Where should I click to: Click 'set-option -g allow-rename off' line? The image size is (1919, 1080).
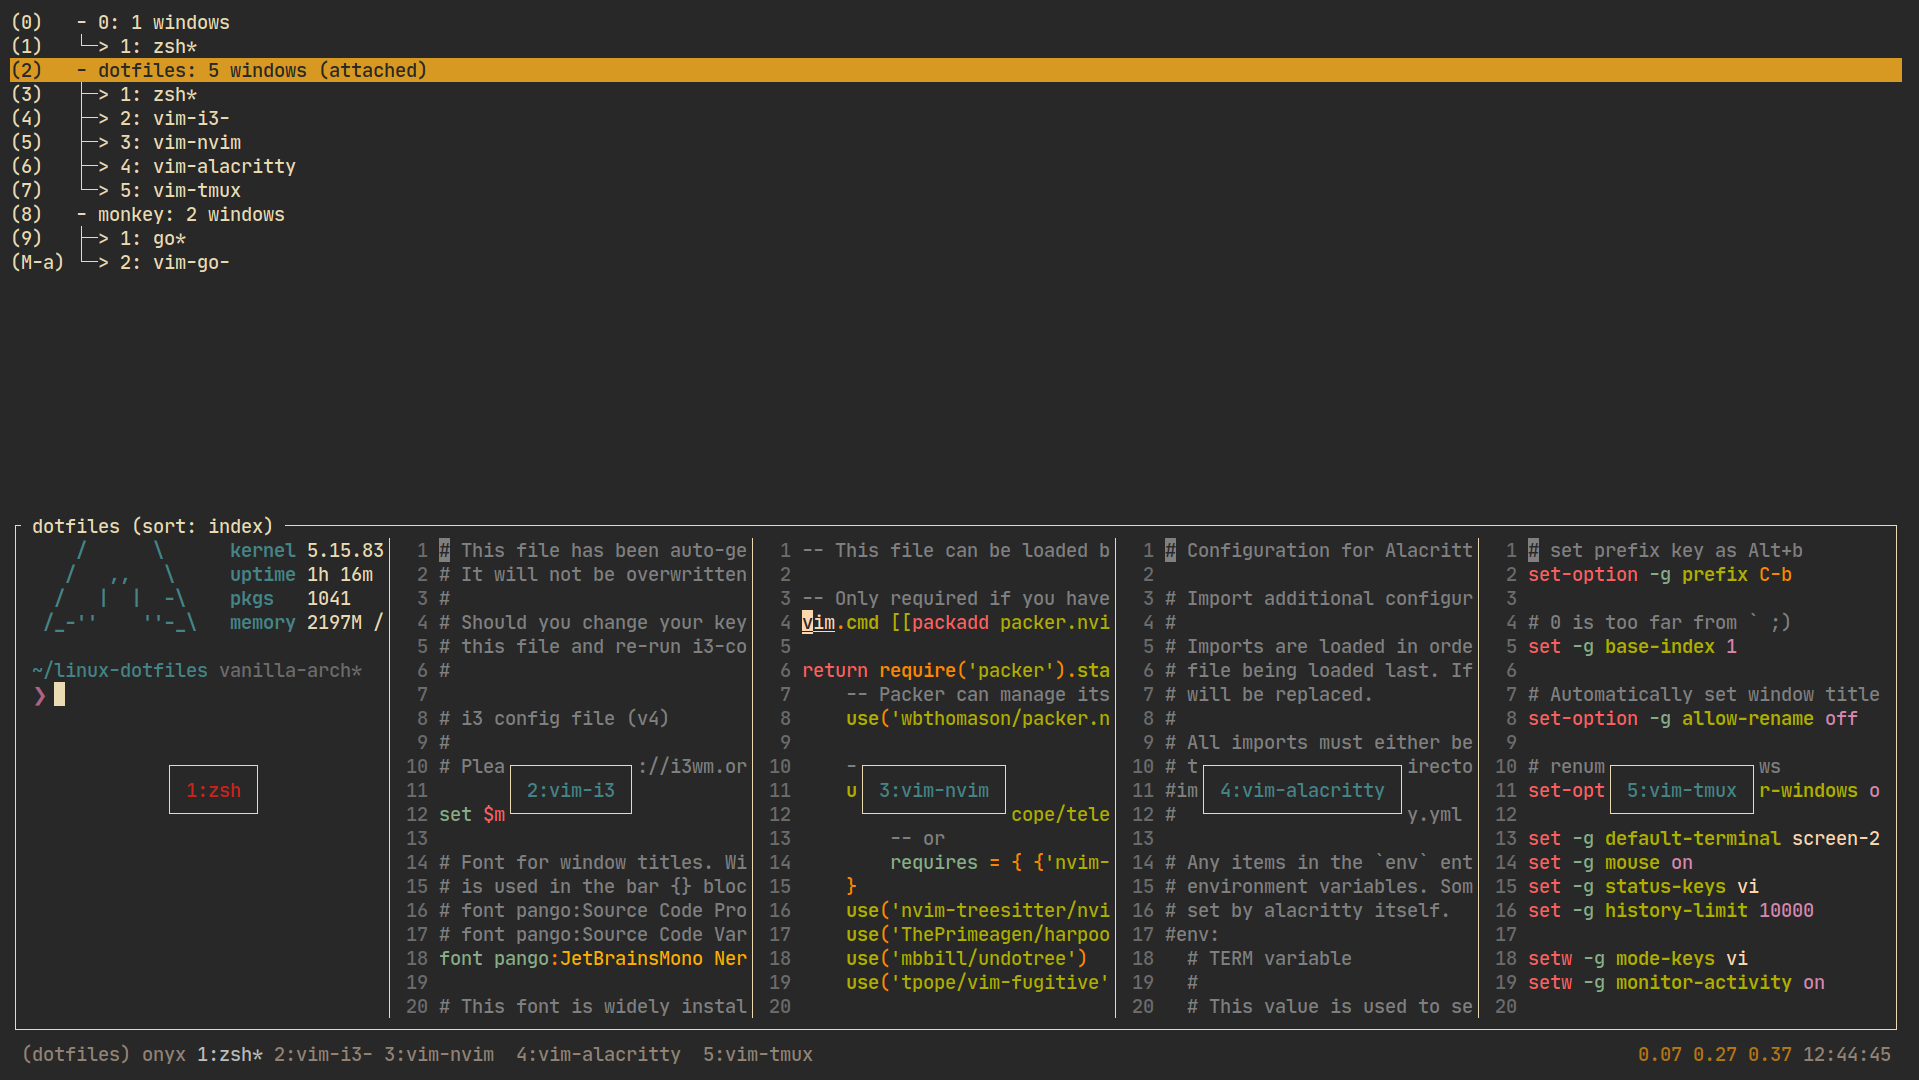click(1693, 718)
